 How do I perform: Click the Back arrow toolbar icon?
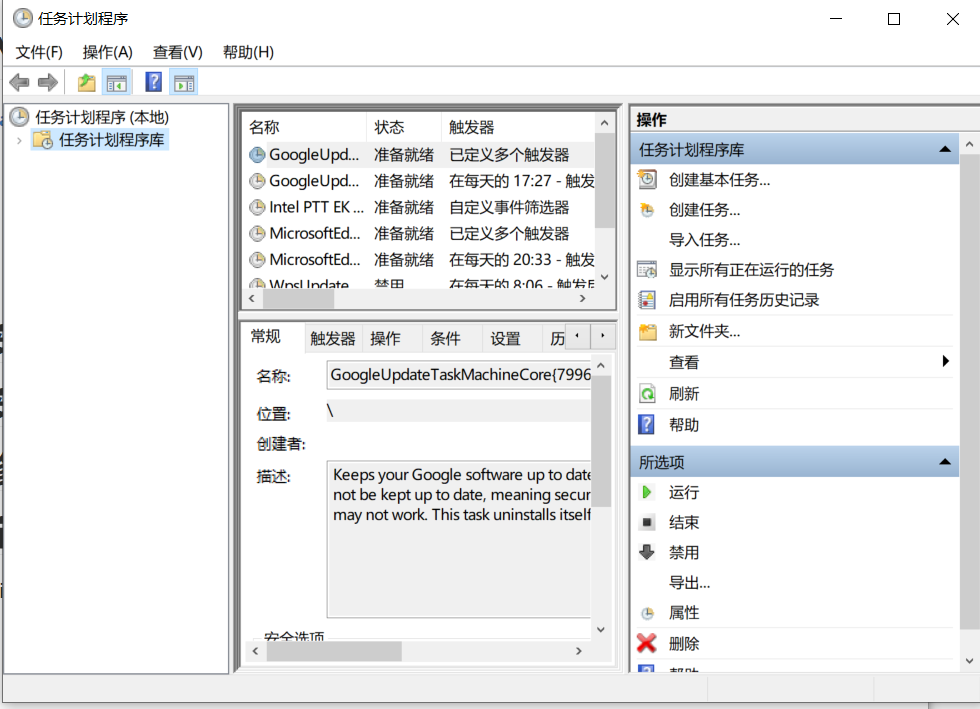[19, 83]
